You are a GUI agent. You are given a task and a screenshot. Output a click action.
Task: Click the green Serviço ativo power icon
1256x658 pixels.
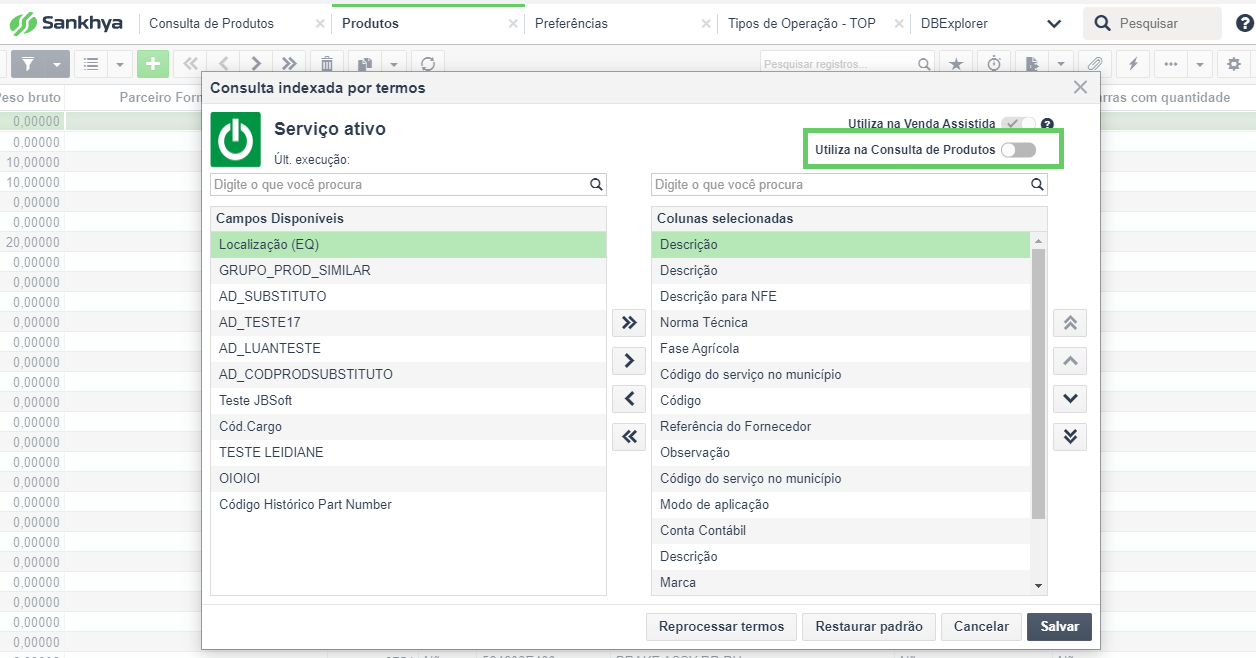click(x=236, y=140)
